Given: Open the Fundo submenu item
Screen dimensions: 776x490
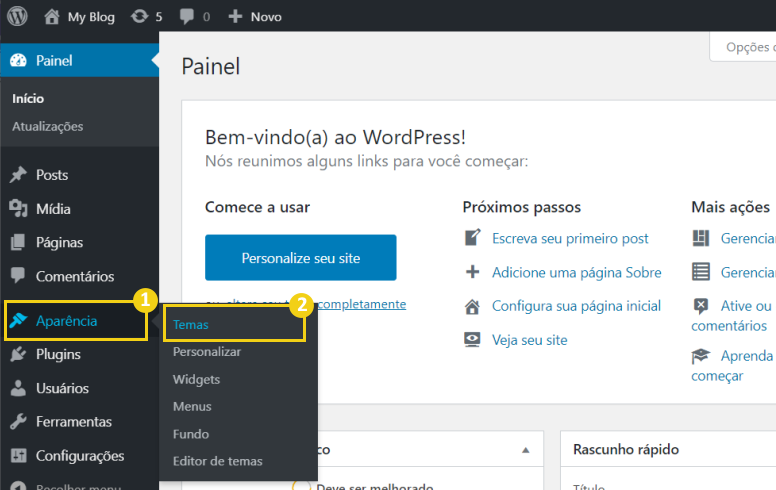Looking at the screenshot, I should [191, 434].
